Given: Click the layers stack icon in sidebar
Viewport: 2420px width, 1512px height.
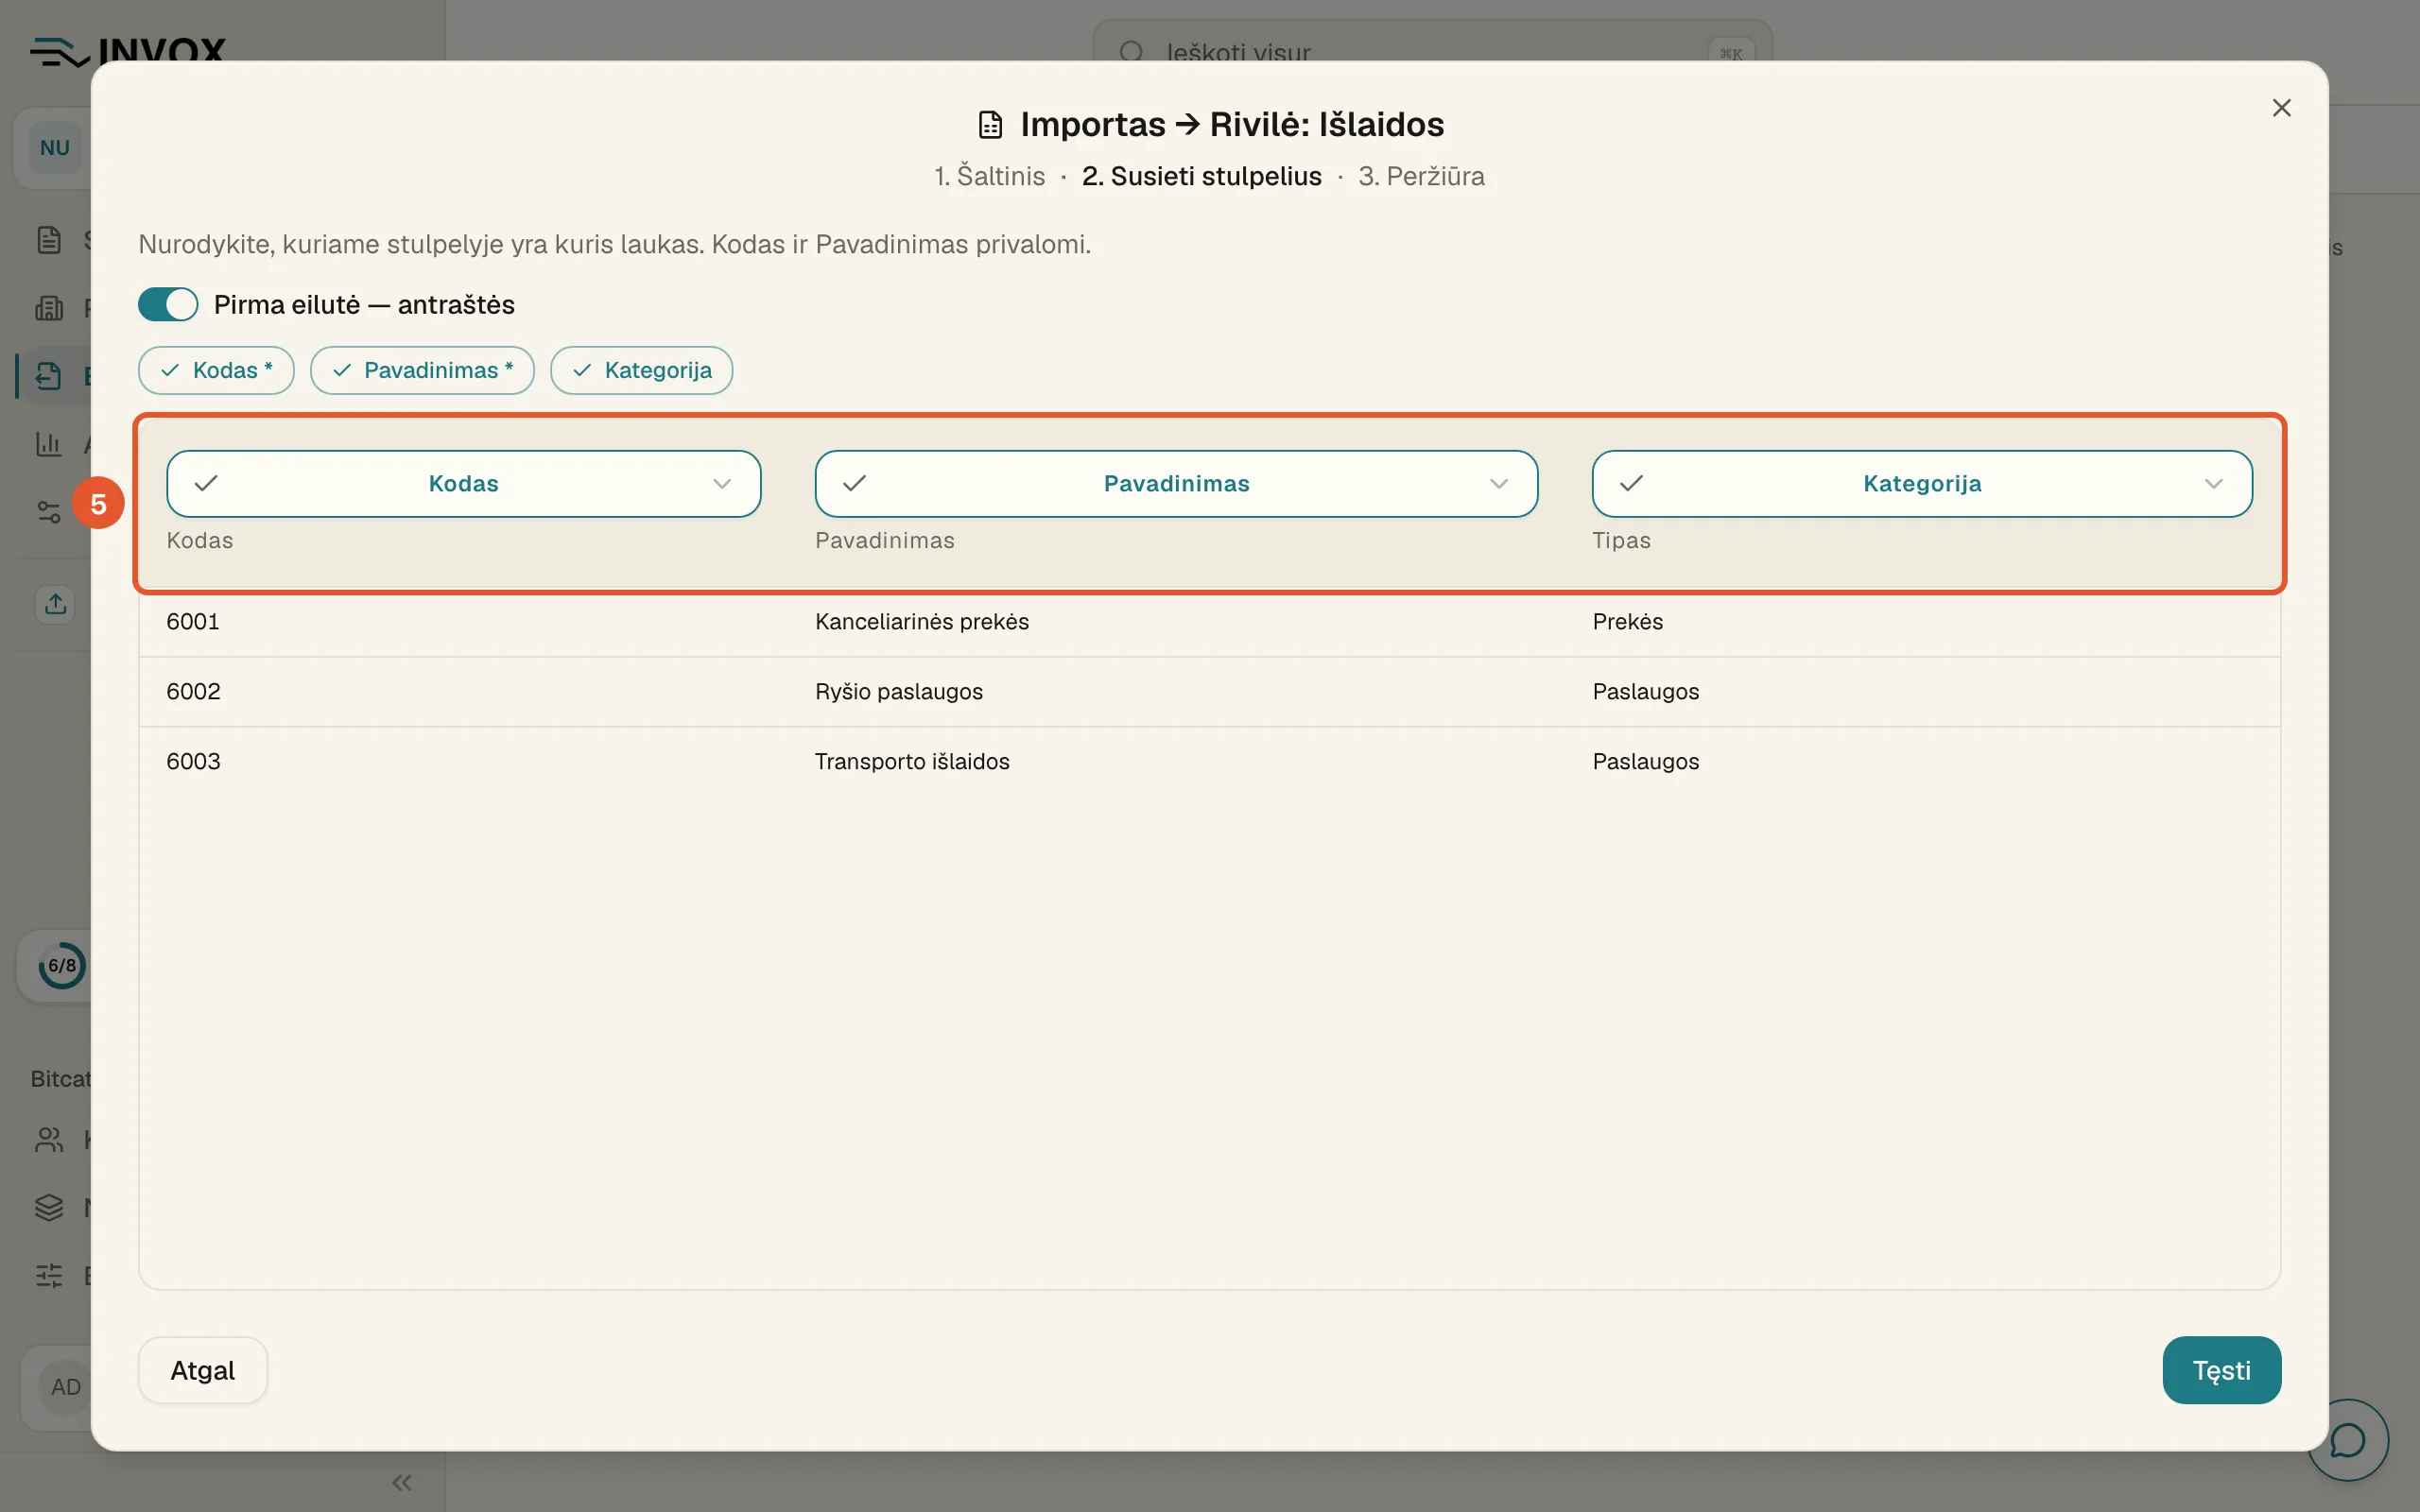Looking at the screenshot, I should (x=49, y=1208).
